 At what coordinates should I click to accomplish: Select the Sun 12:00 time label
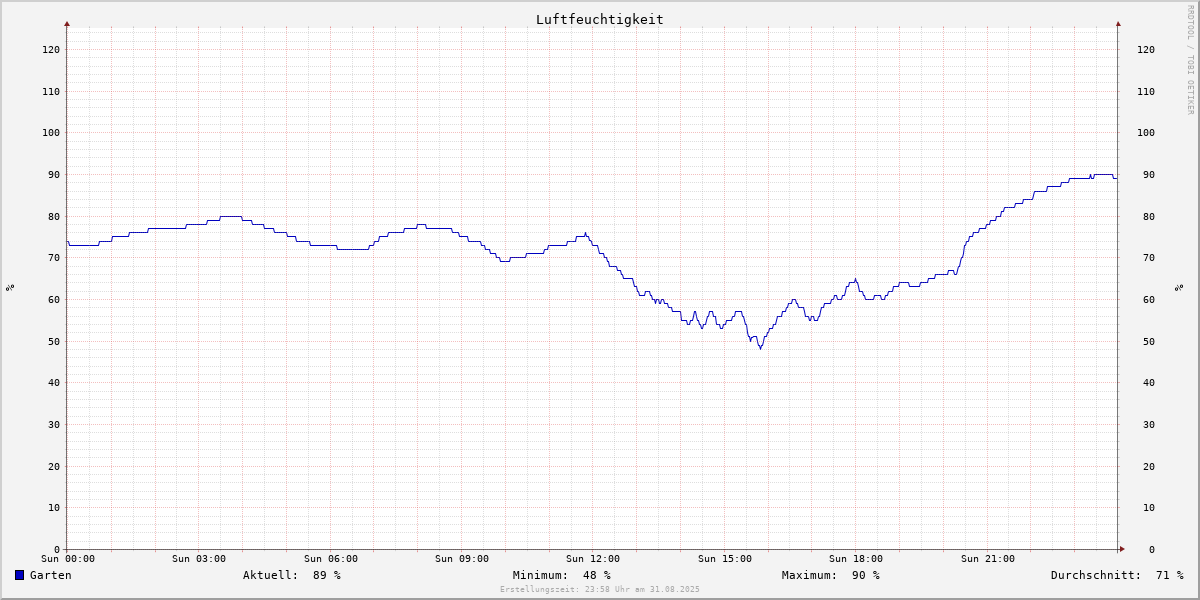pyautogui.click(x=593, y=559)
